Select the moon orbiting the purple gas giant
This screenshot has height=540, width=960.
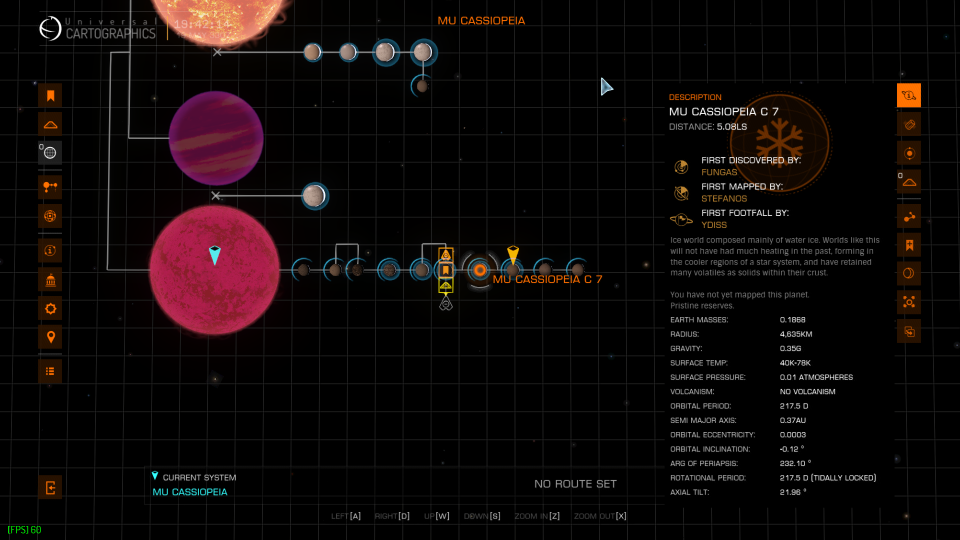[x=314, y=196]
